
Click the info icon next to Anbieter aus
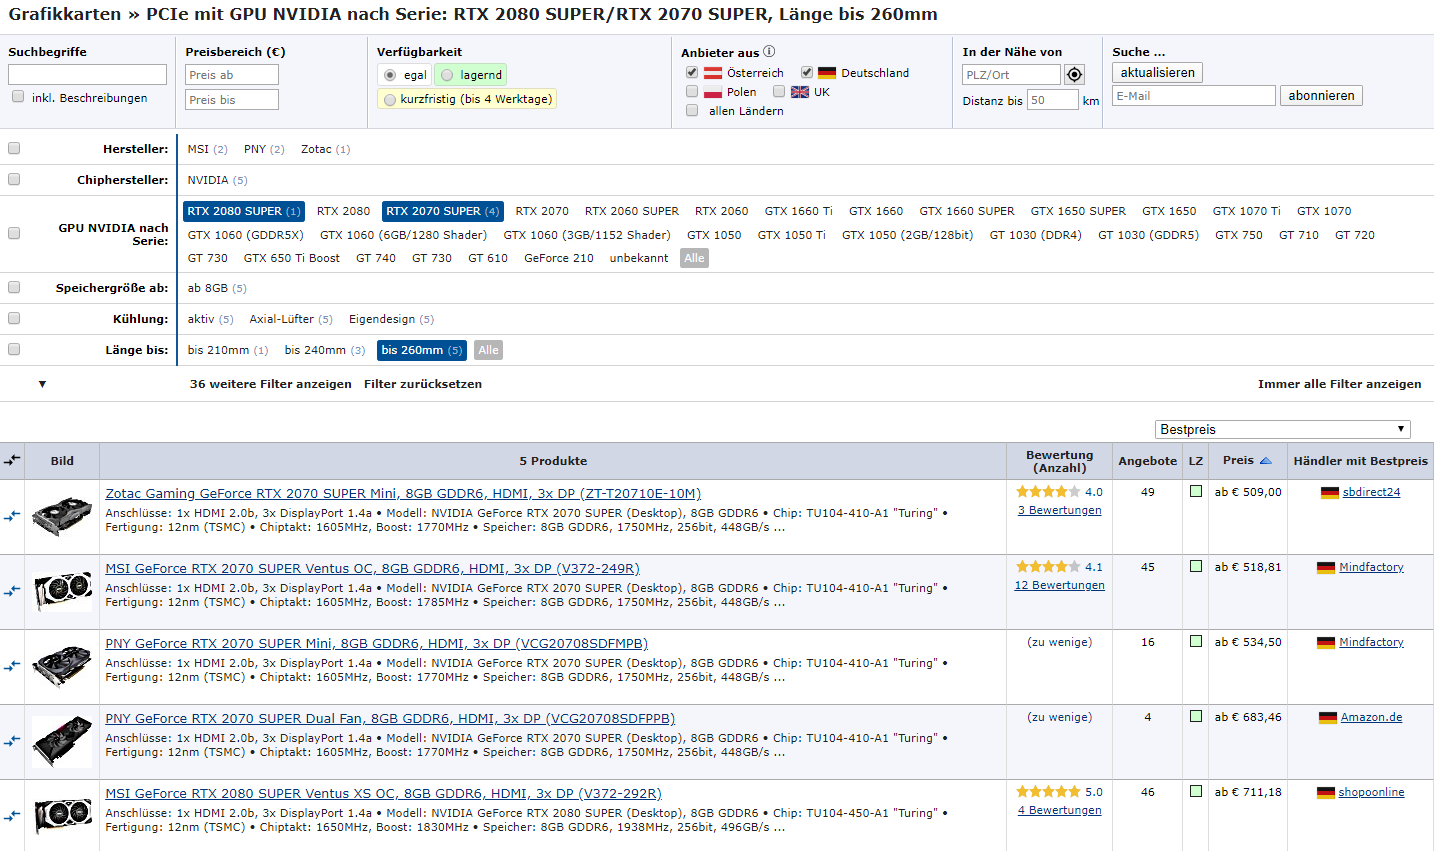(769, 51)
